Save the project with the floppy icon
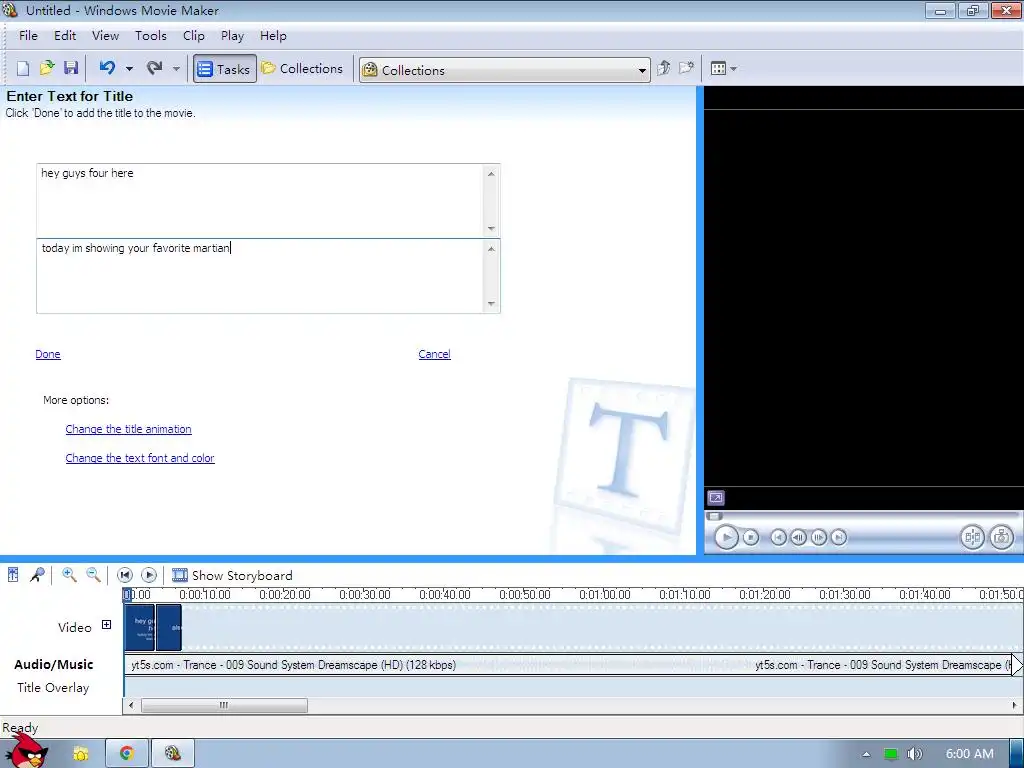This screenshot has width=1024, height=768. coord(71,68)
